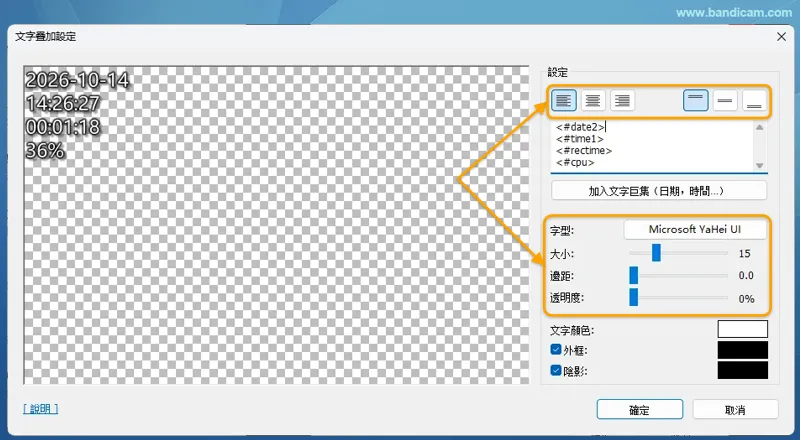Click the 透明度 opacity slider handle
The height and width of the screenshot is (440, 800).
coord(634,297)
